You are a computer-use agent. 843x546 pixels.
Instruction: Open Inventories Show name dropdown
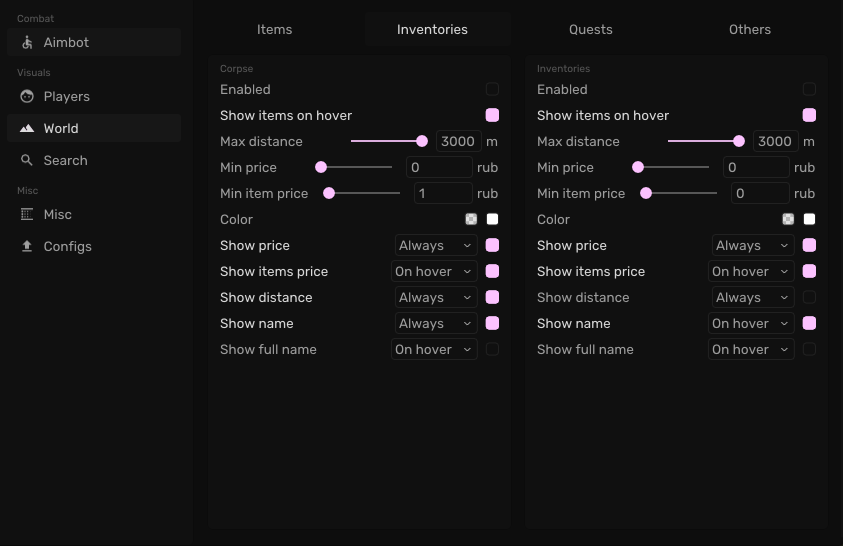click(x=751, y=323)
